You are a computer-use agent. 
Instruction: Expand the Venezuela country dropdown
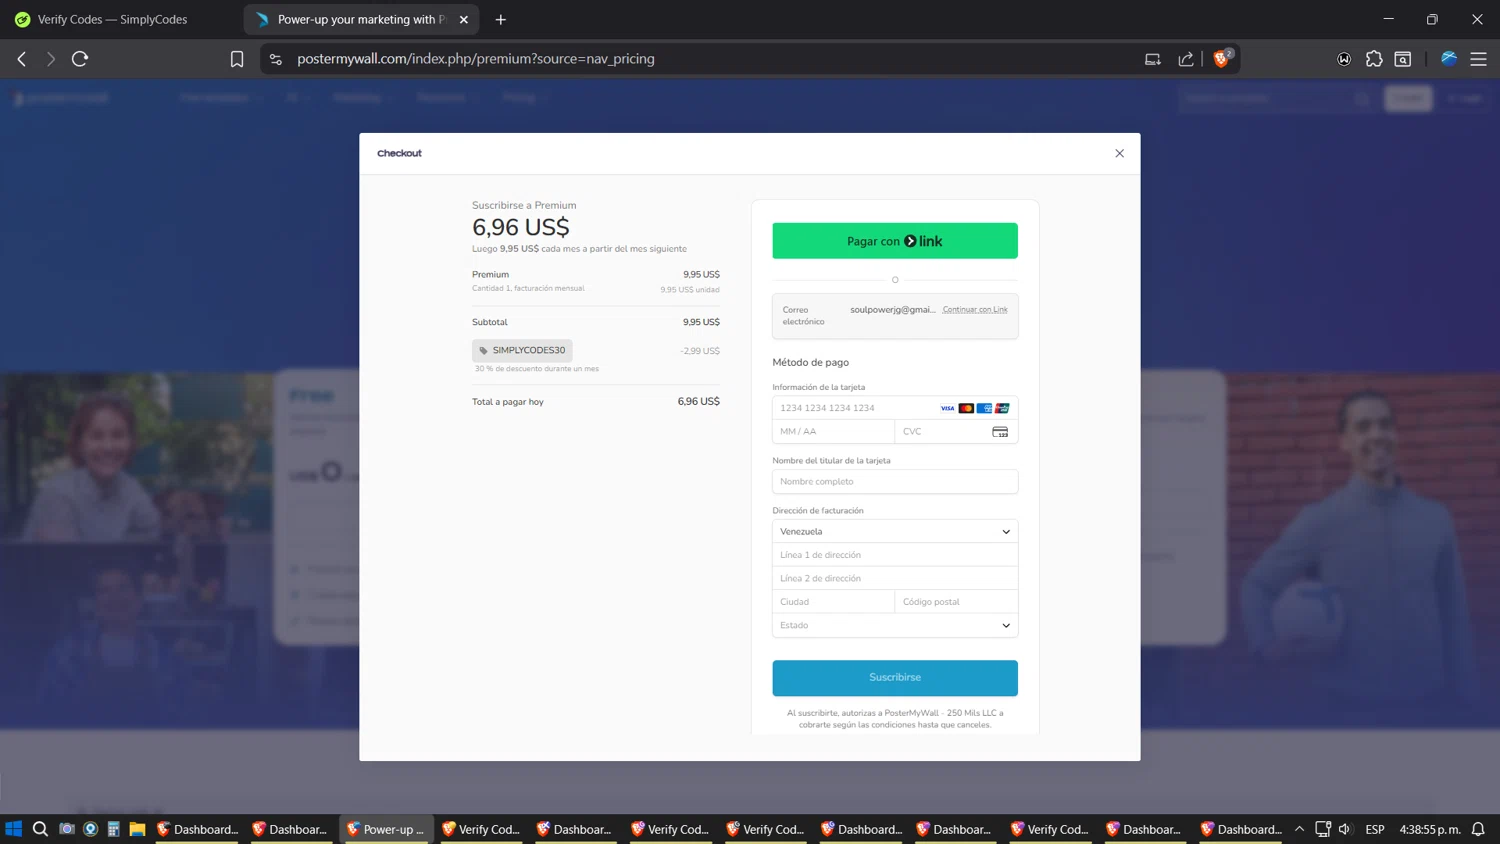click(894, 531)
